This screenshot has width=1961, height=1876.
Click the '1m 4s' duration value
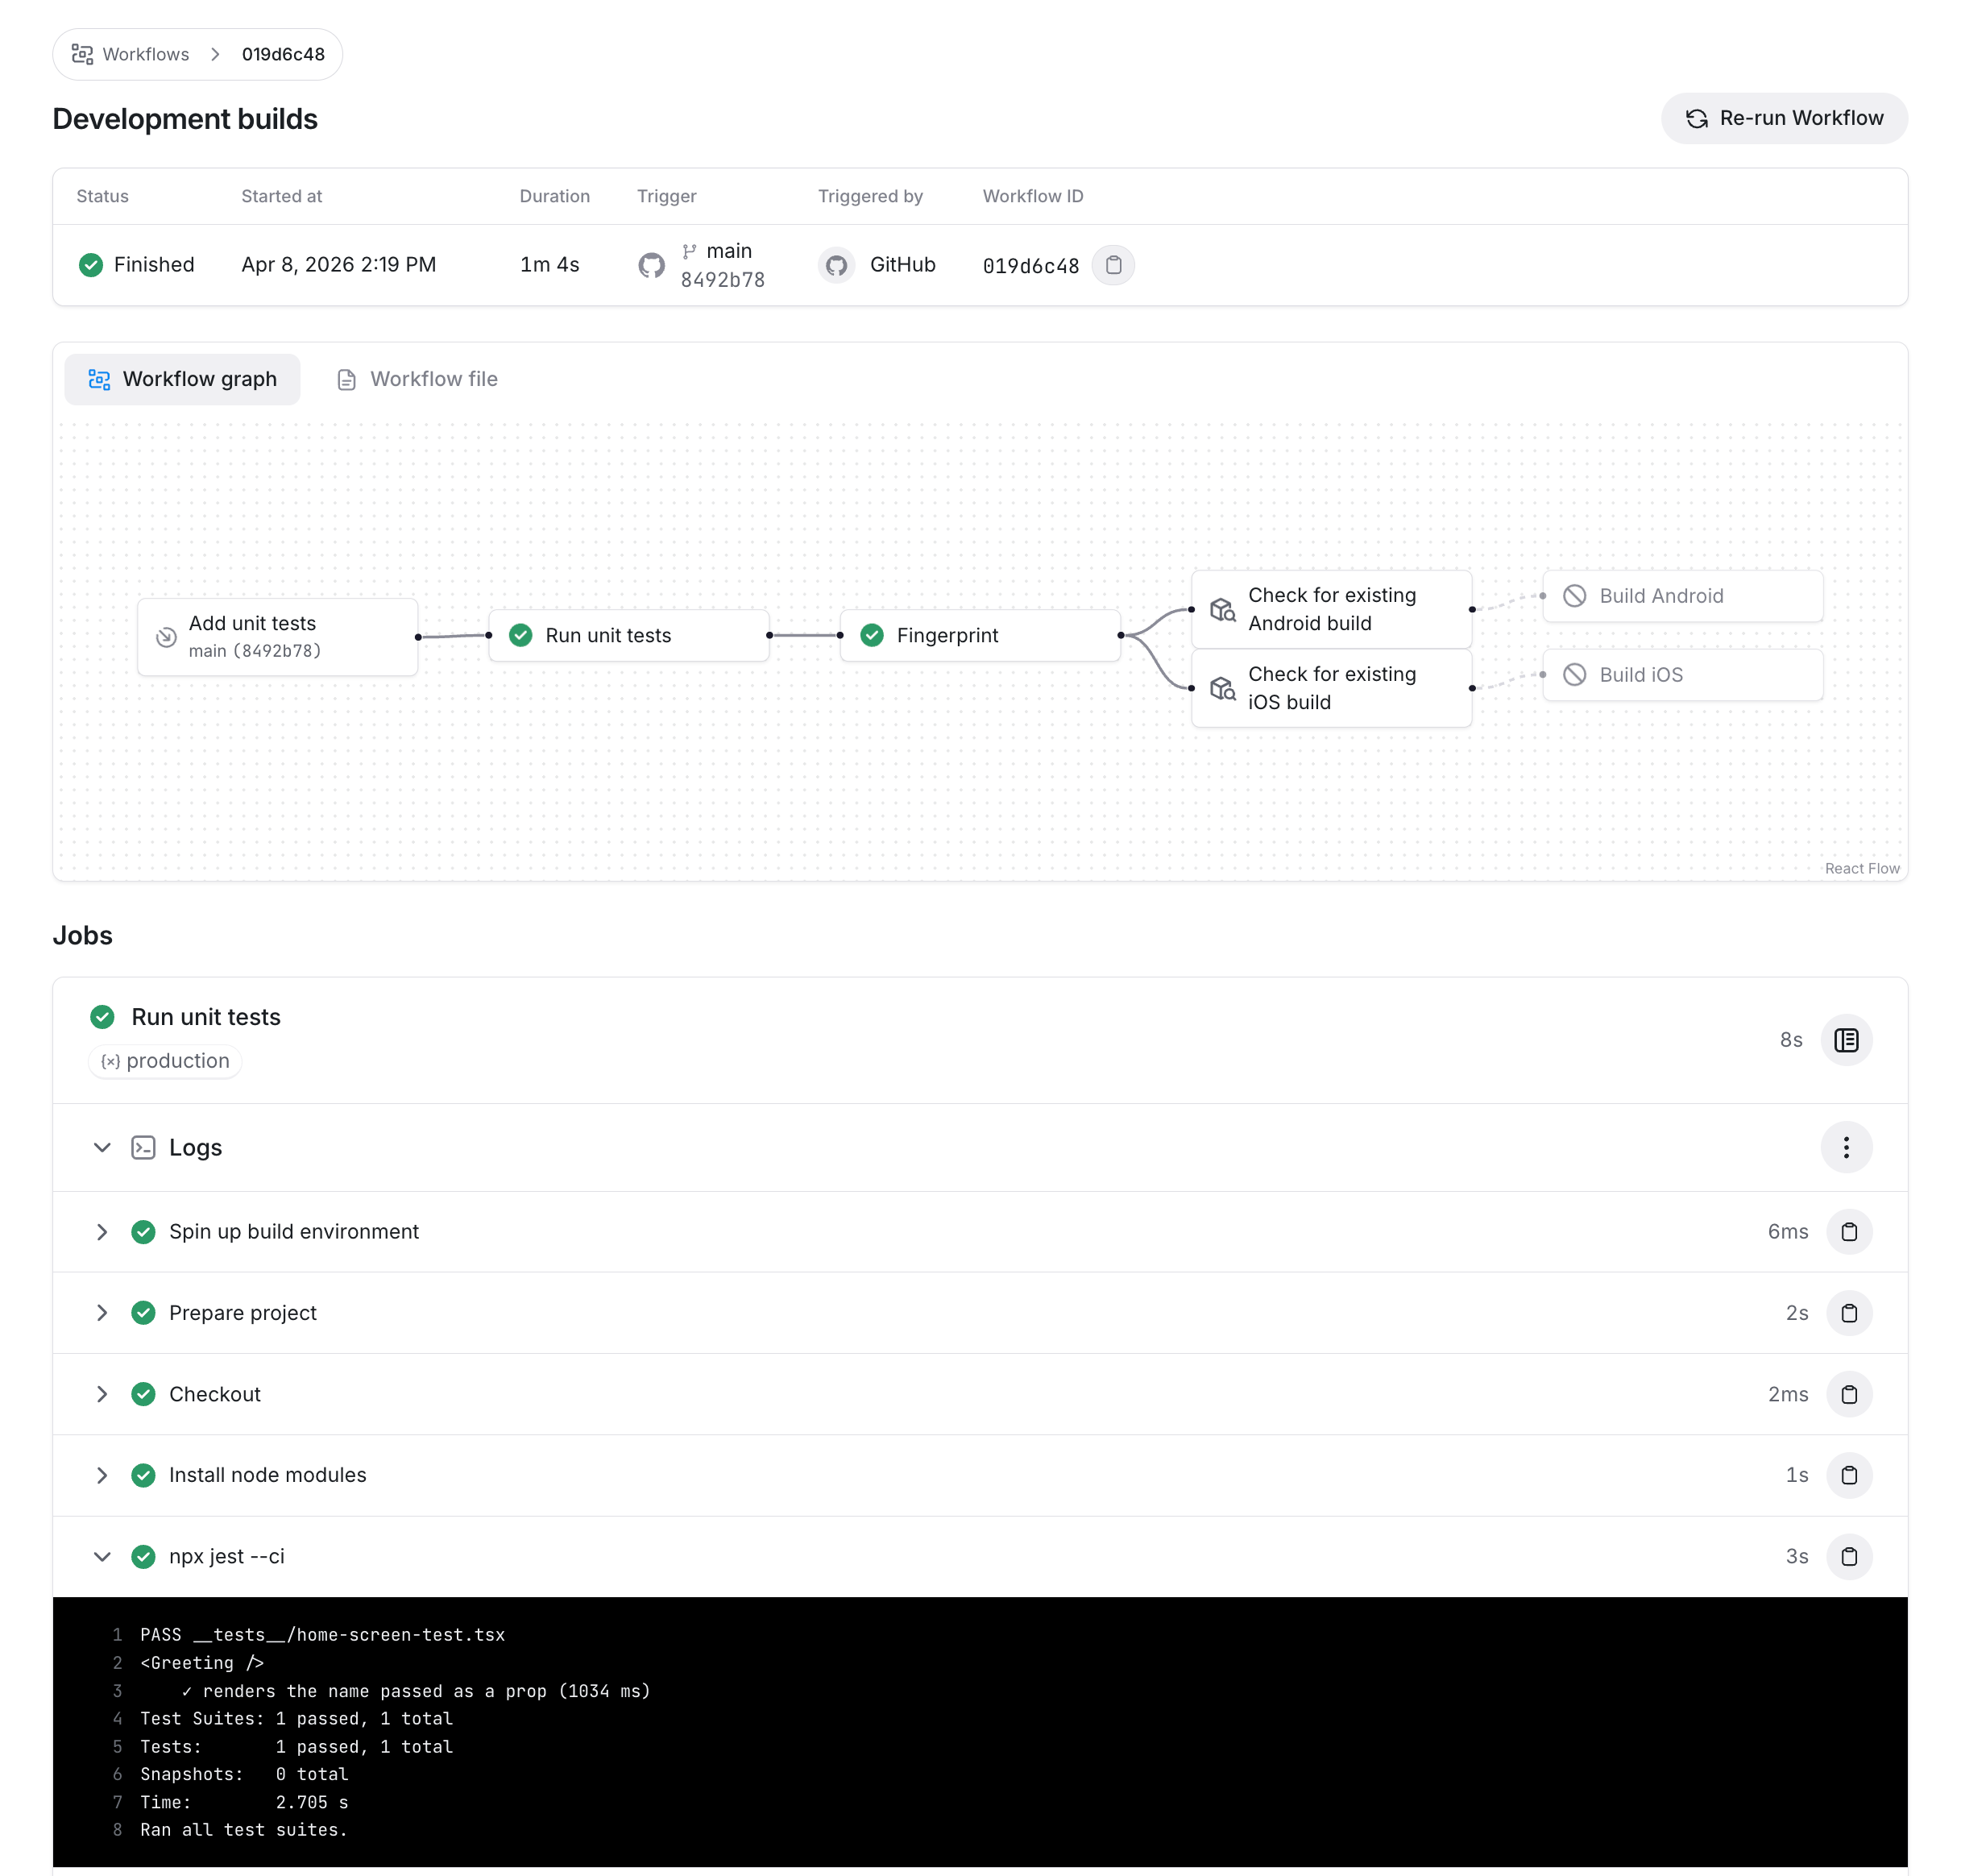coord(549,265)
